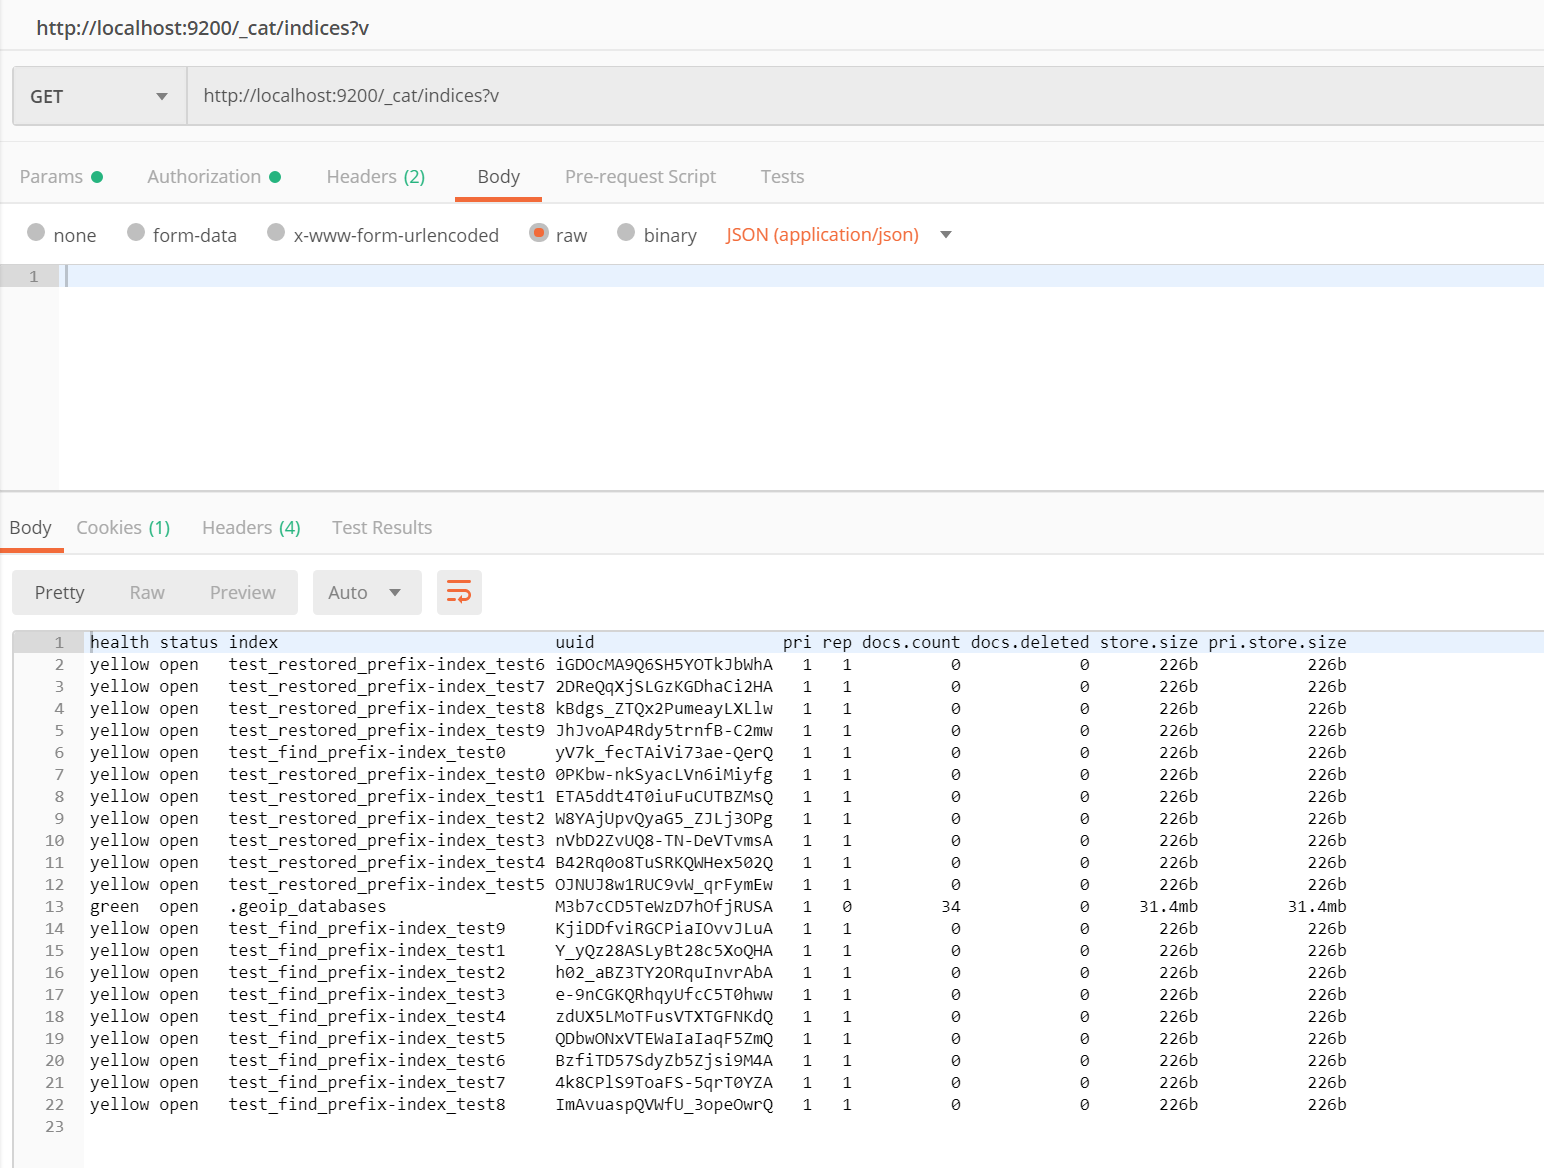Click the request title http://localhost:9200/_cat/indices?v
The image size is (1544, 1168).
pos(203,28)
